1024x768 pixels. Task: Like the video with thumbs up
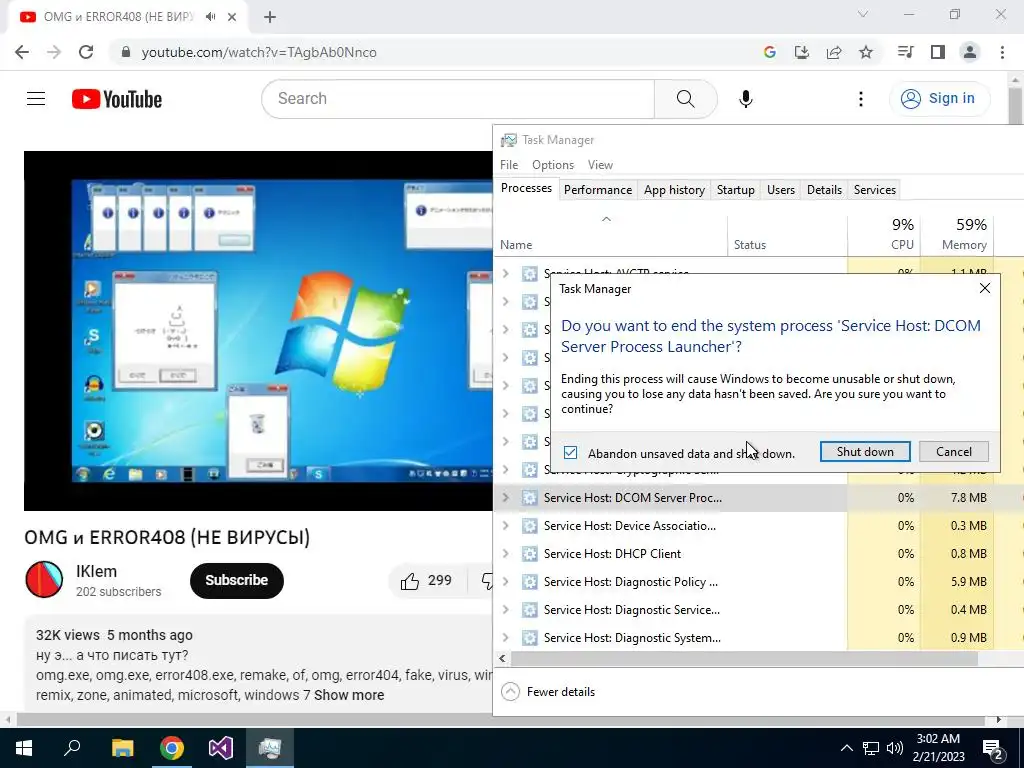pyautogui.click(x=426, y=581)
